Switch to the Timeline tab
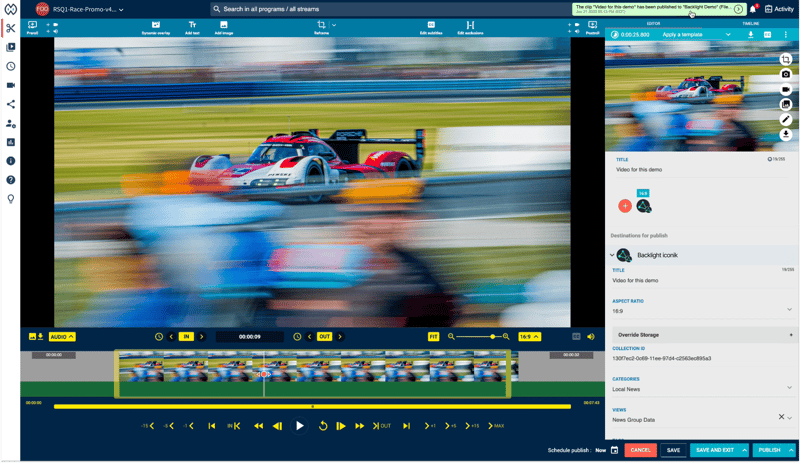Screen dimensions: 800x463 click(750, 23)
